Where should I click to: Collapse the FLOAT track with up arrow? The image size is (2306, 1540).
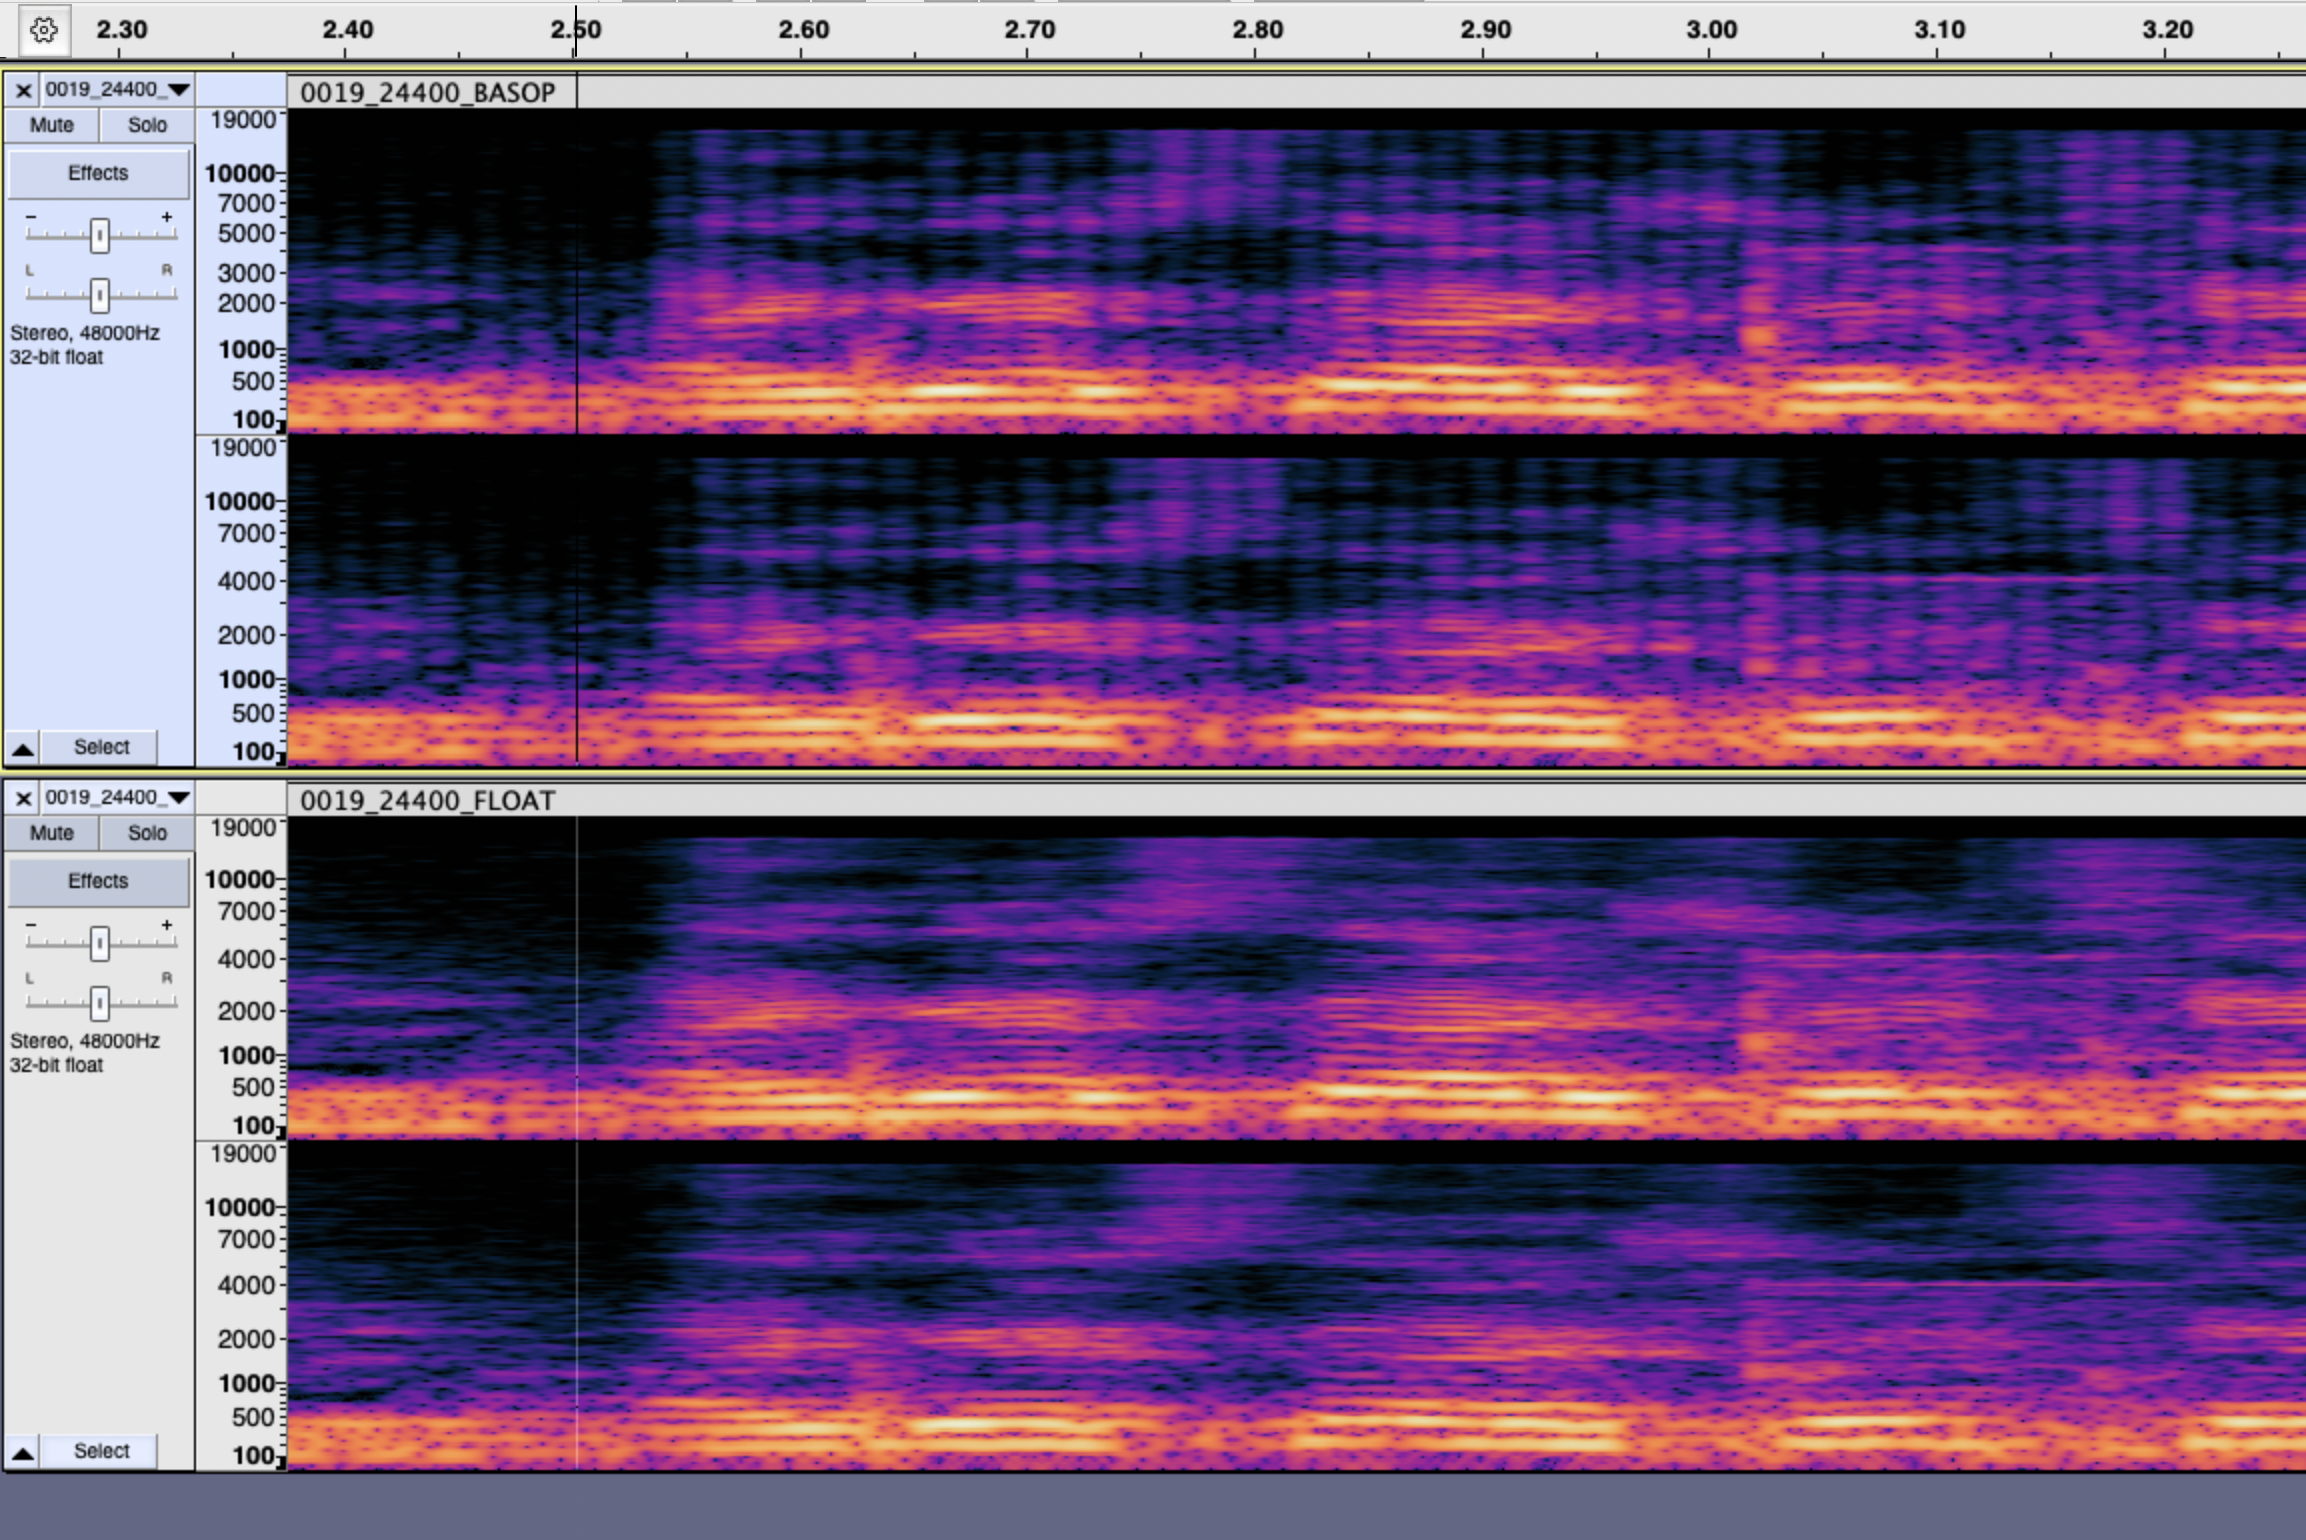[x=23, y=1452]
